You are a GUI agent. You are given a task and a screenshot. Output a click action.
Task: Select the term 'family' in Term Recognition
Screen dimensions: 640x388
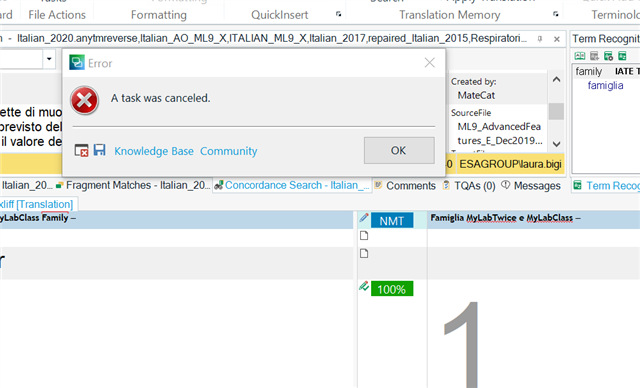coord(589,71)
